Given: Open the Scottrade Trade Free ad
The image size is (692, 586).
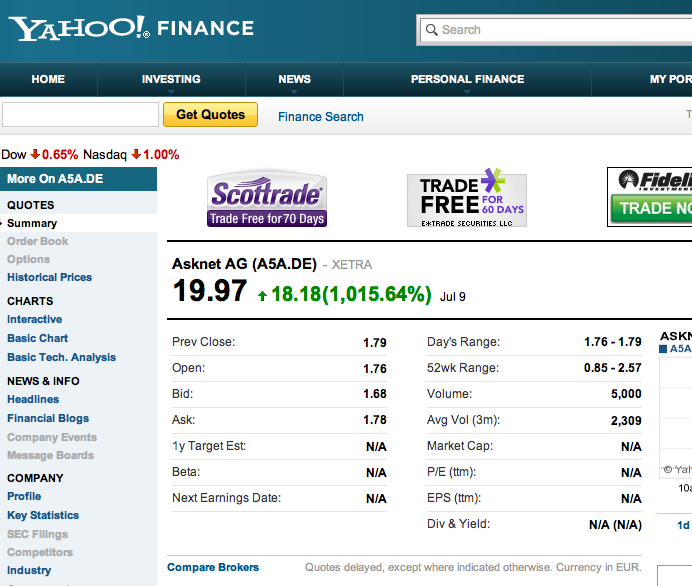Looking at the screenshot, I should point(267,199).
